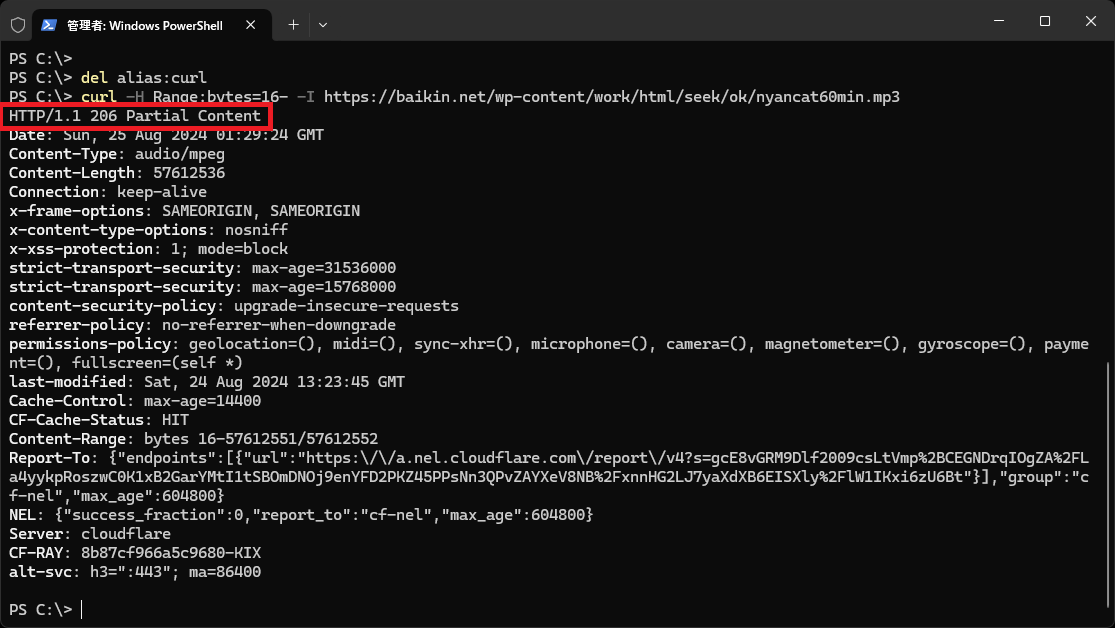Click the CF-RAY header value
Viewport: 1115px width, 628px height.
pos(171,553)
